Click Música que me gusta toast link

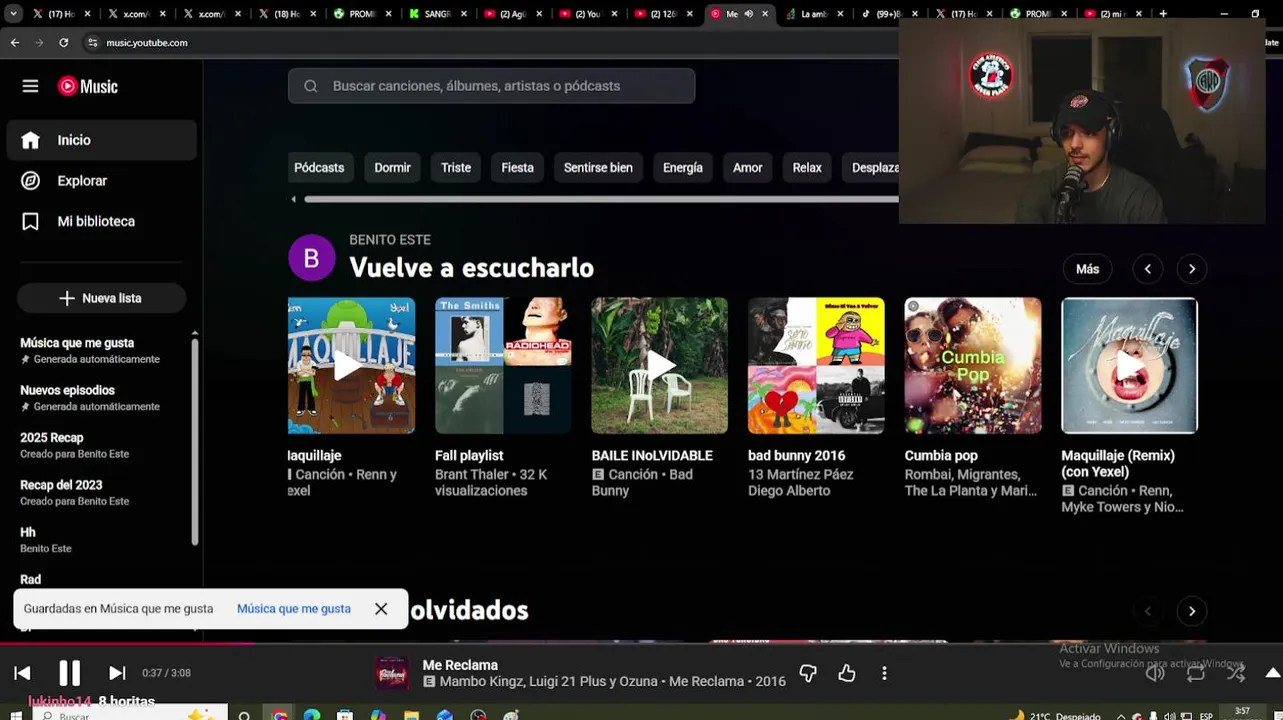click(294, 608)
